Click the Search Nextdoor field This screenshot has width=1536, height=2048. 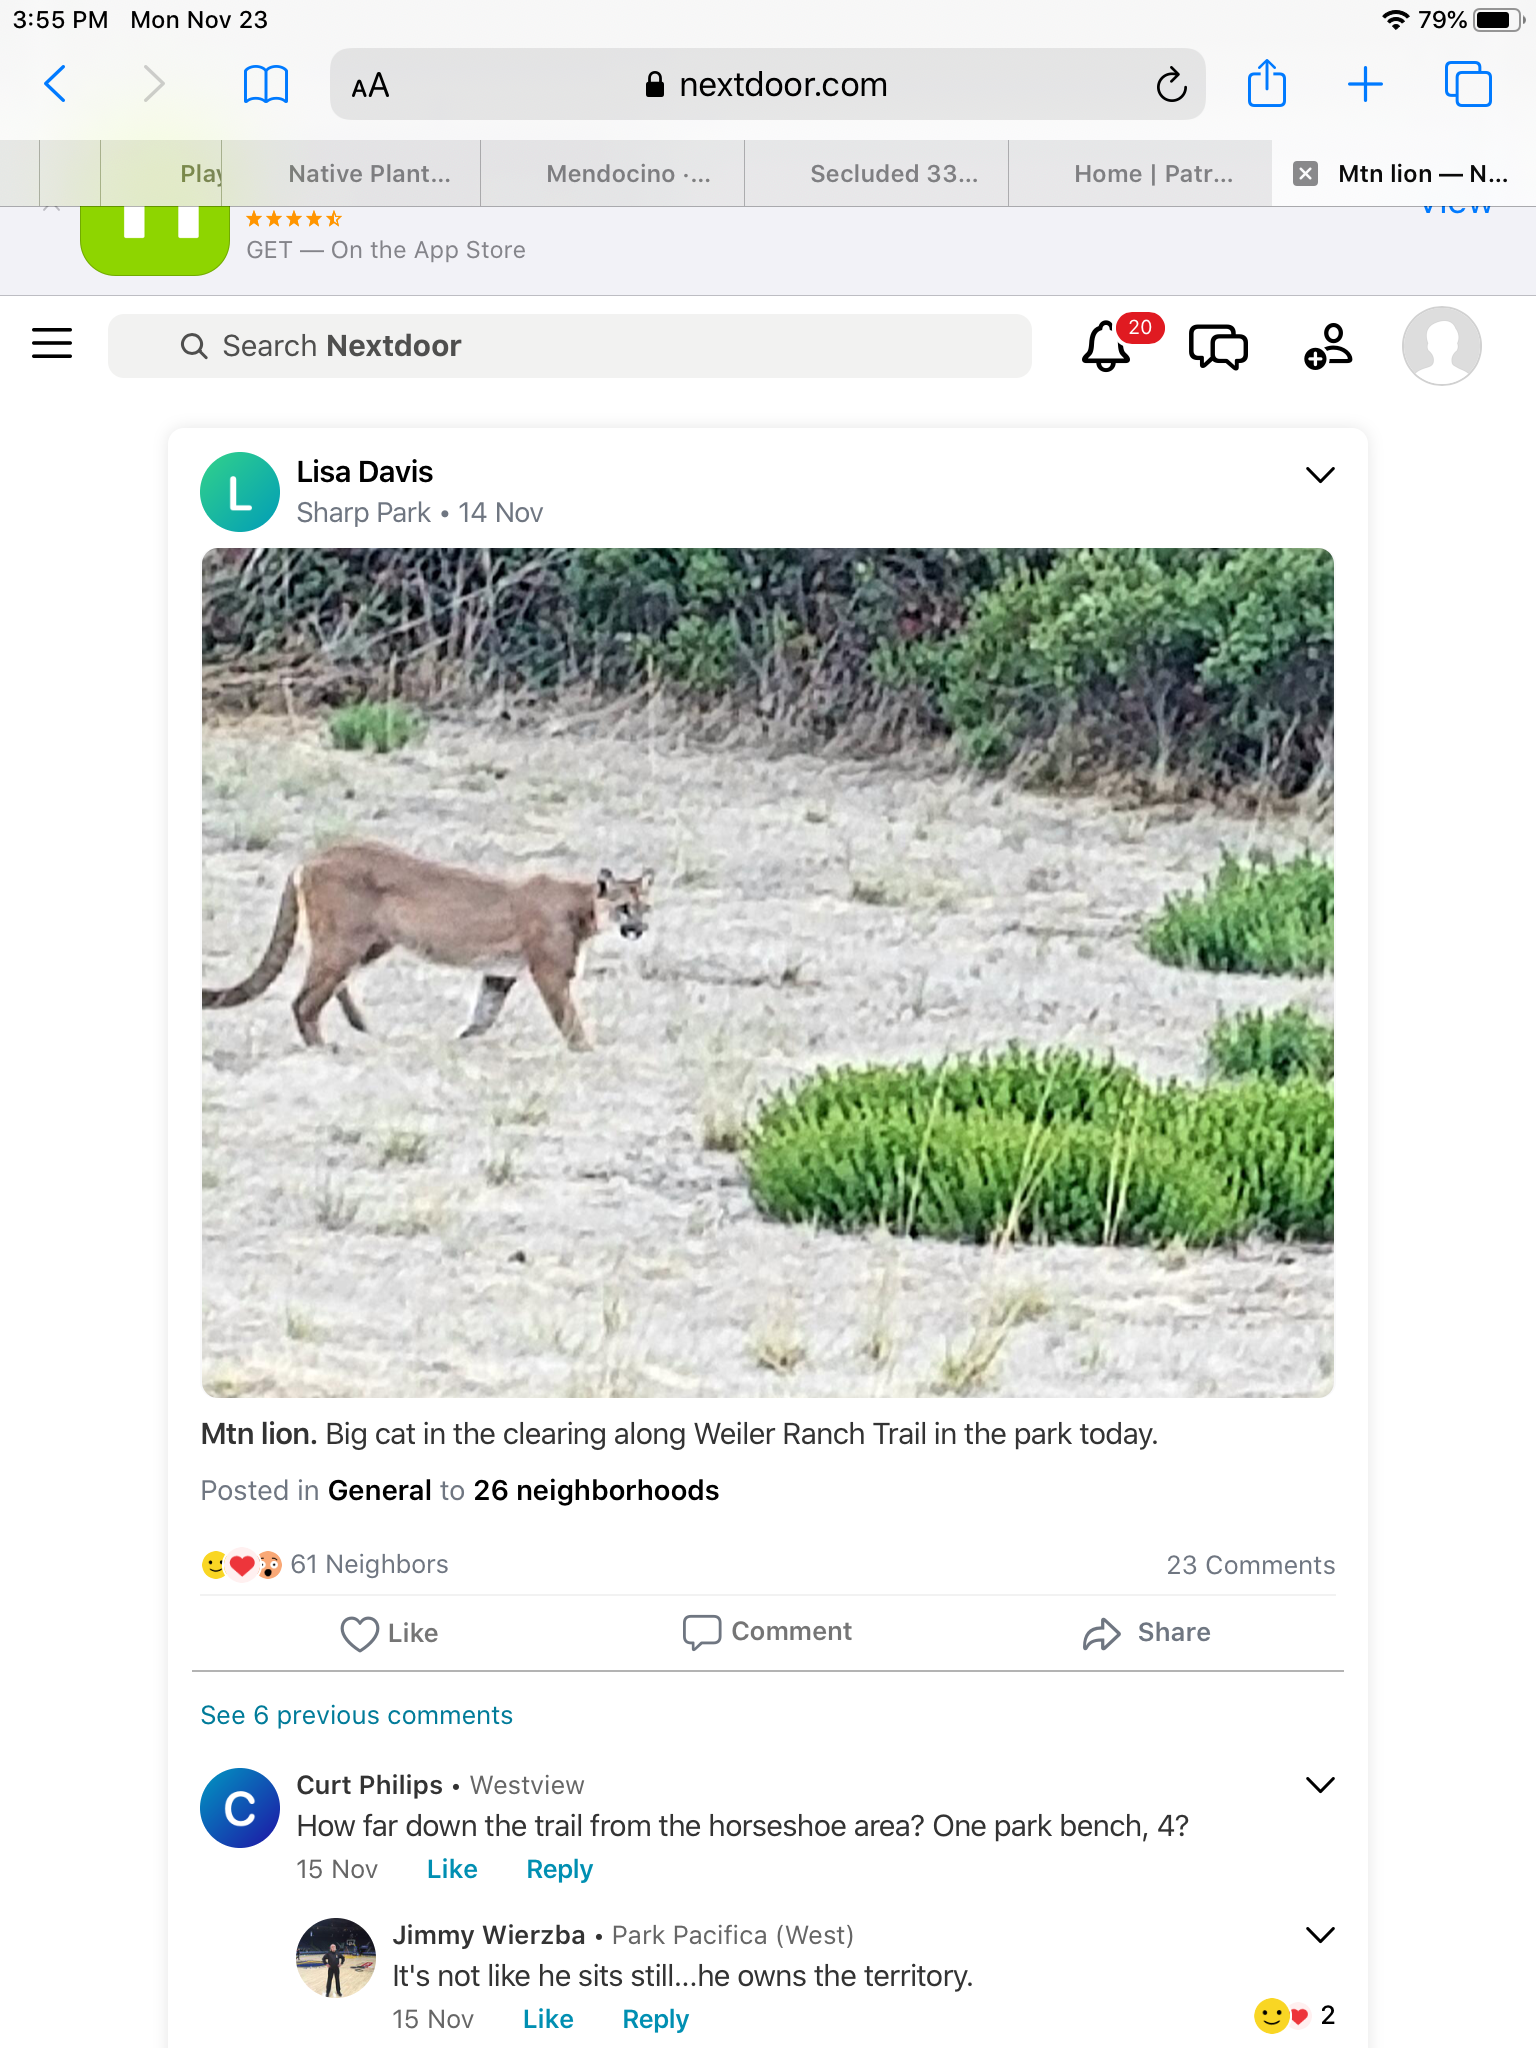[x=570, y=346]
